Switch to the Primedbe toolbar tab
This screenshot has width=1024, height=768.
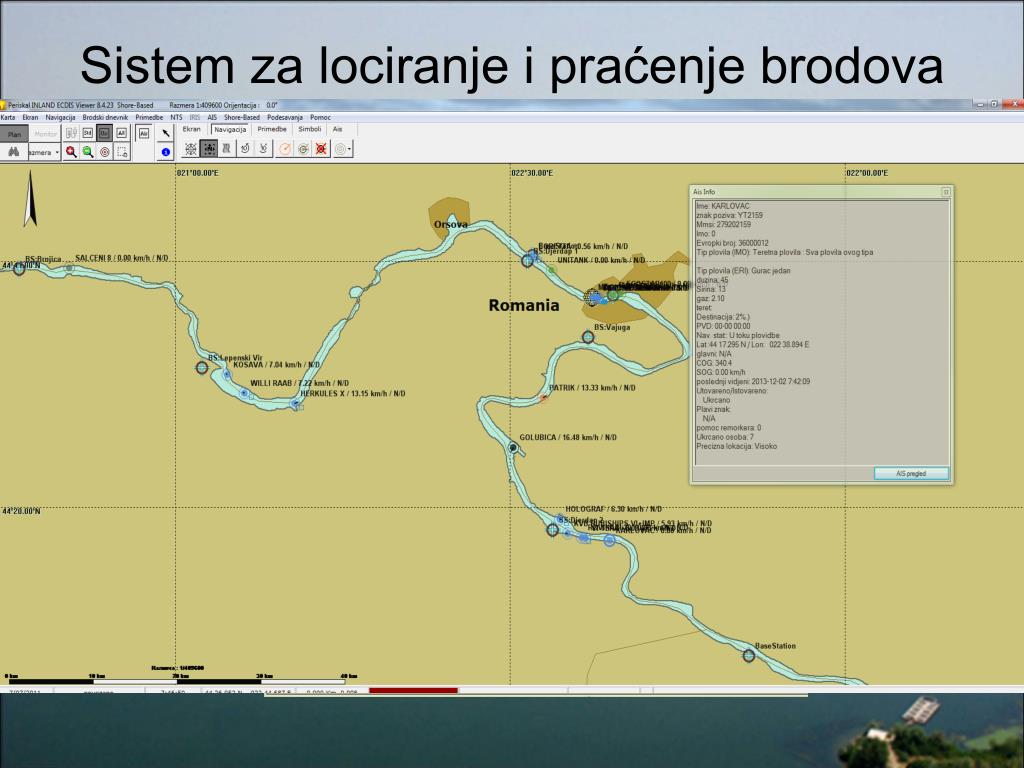(x=272, y=129)
